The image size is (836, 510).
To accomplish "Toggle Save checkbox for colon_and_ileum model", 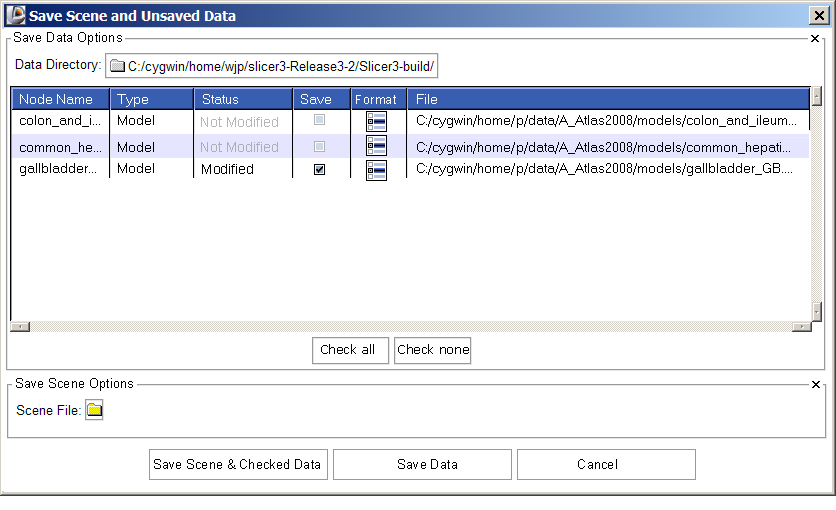I will [319, 121].
